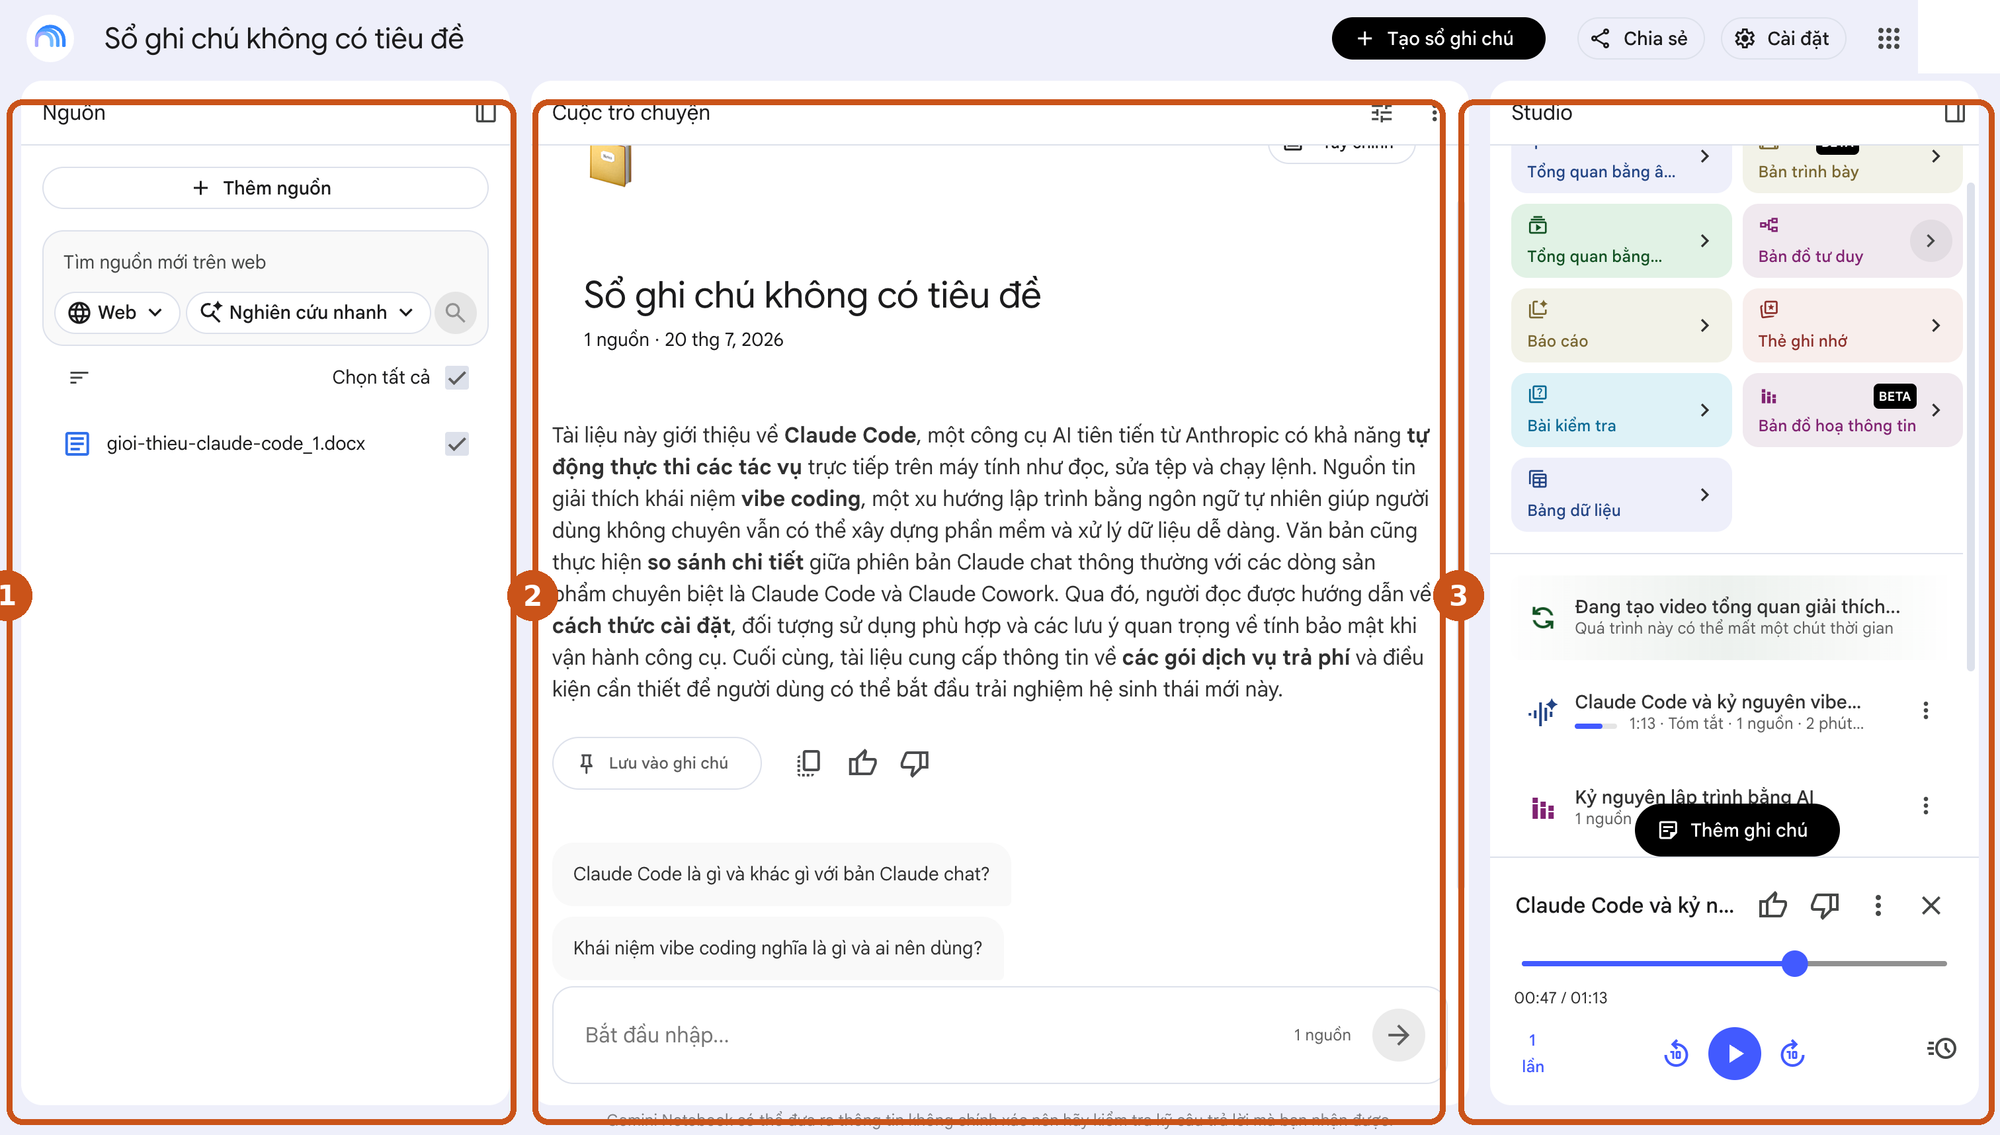
Task: Click the sort icon beside Chọn tất cả
Action: 79,377
